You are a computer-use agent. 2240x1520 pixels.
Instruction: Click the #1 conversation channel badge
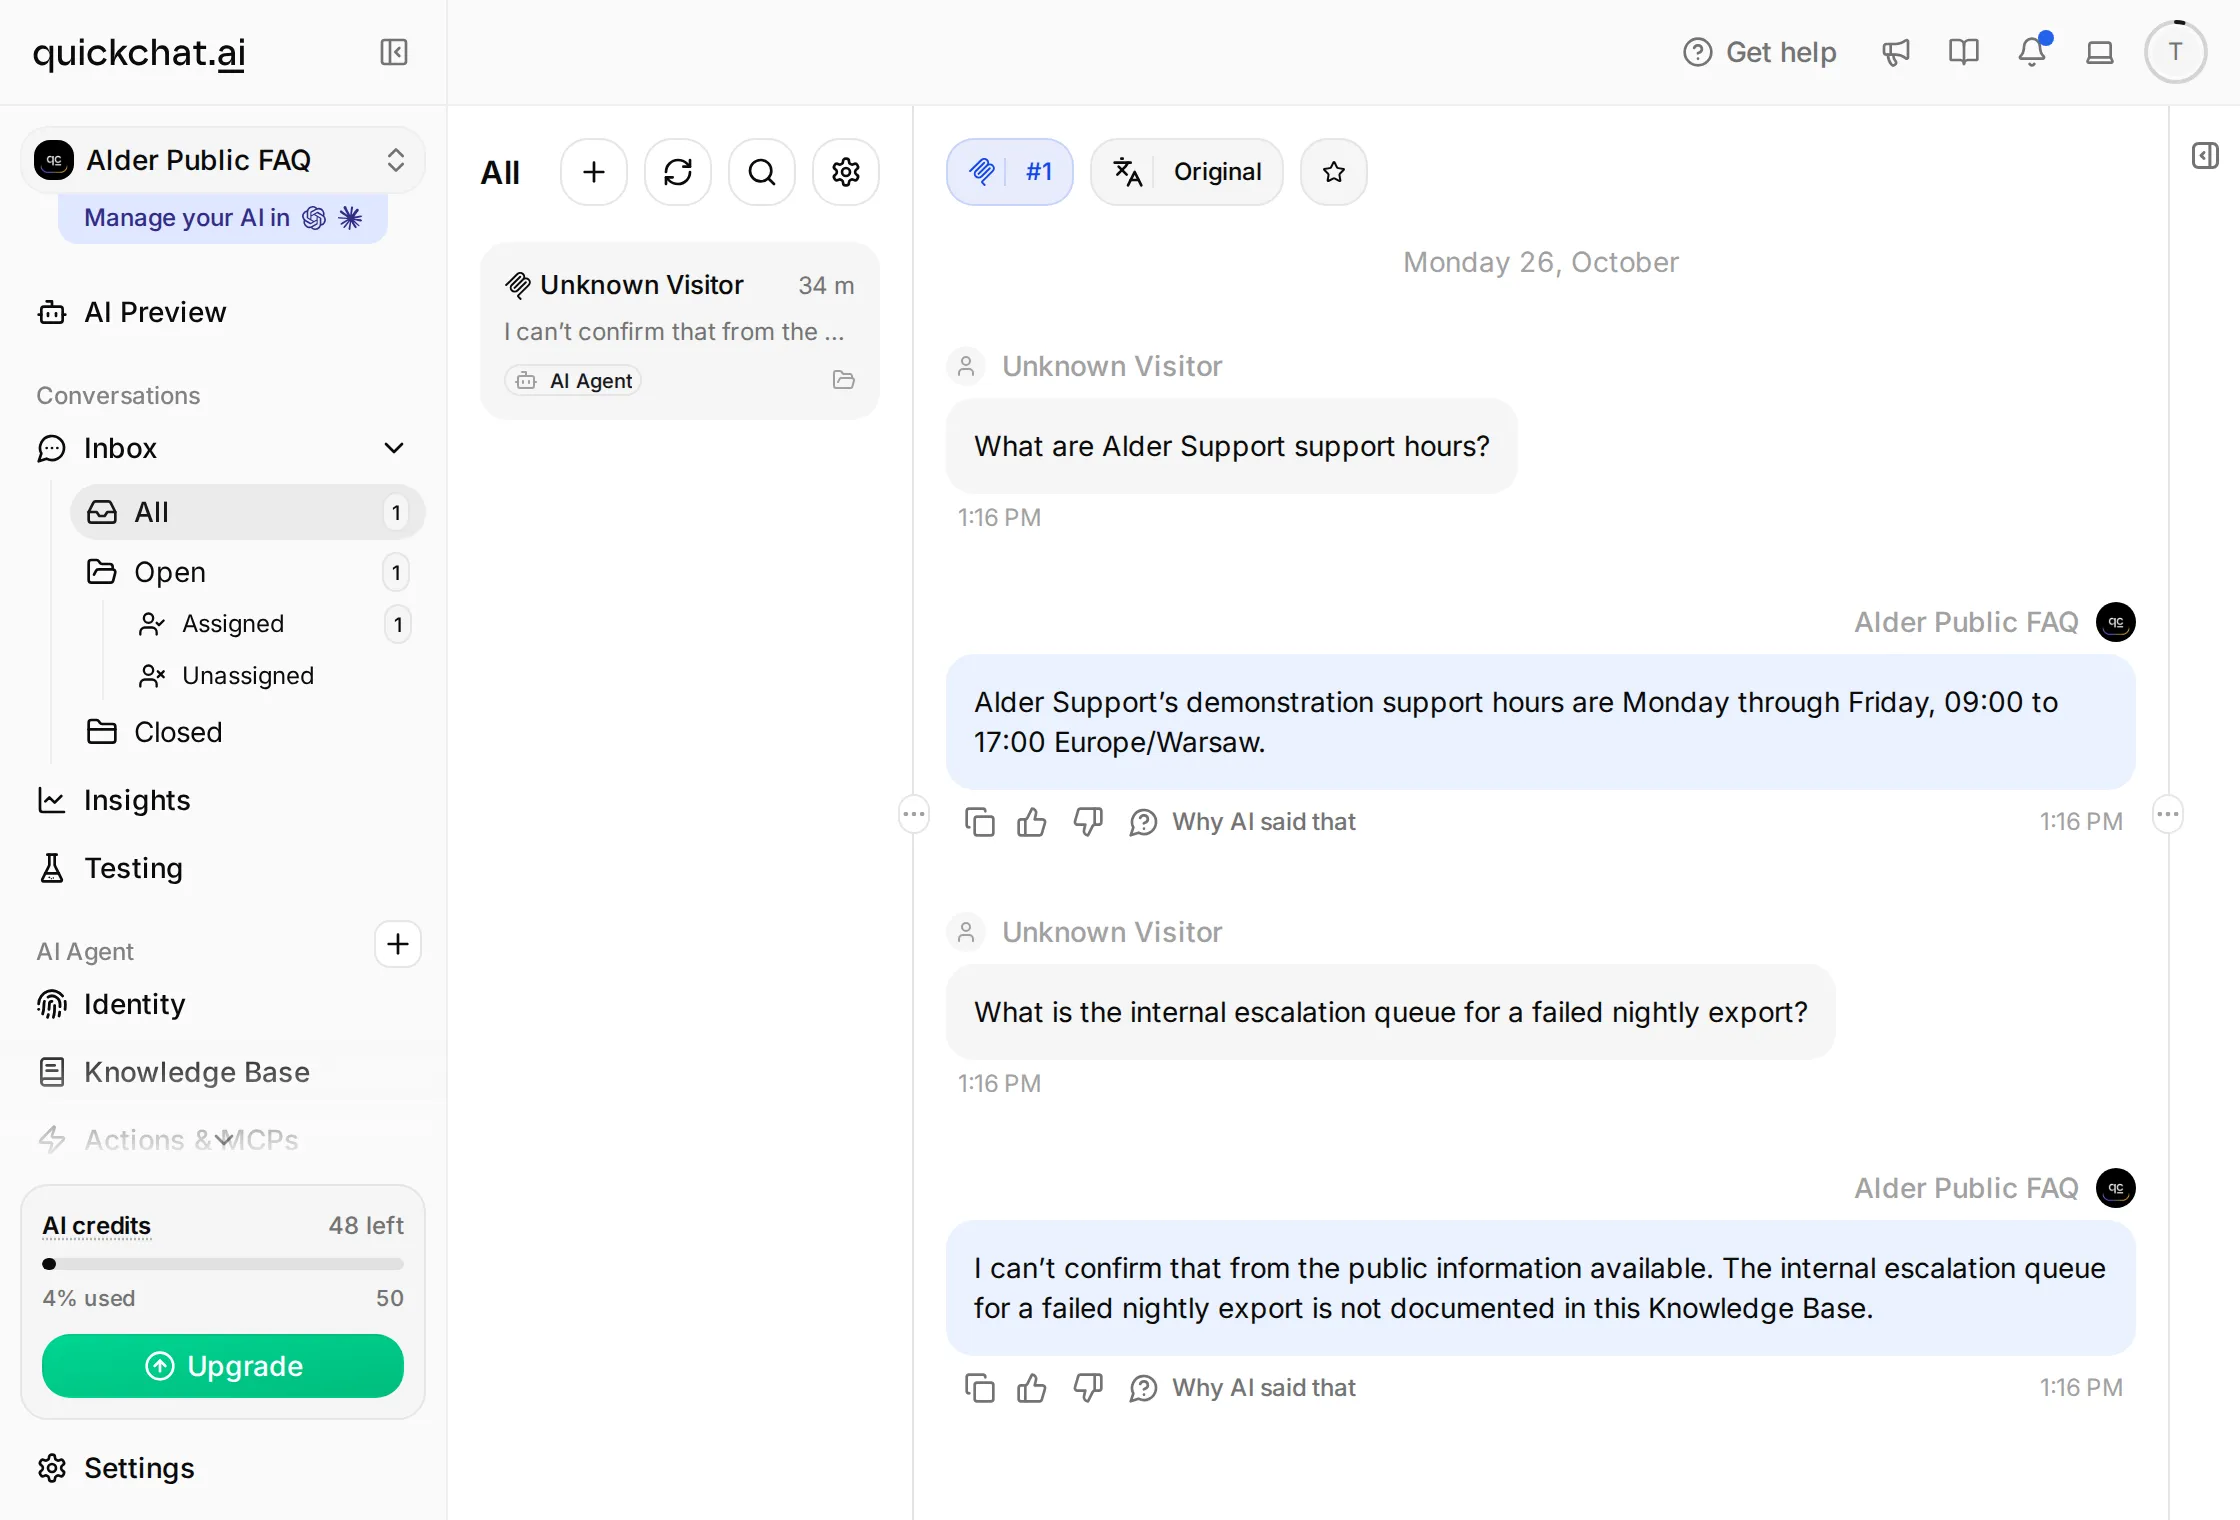coord(1010,172)
